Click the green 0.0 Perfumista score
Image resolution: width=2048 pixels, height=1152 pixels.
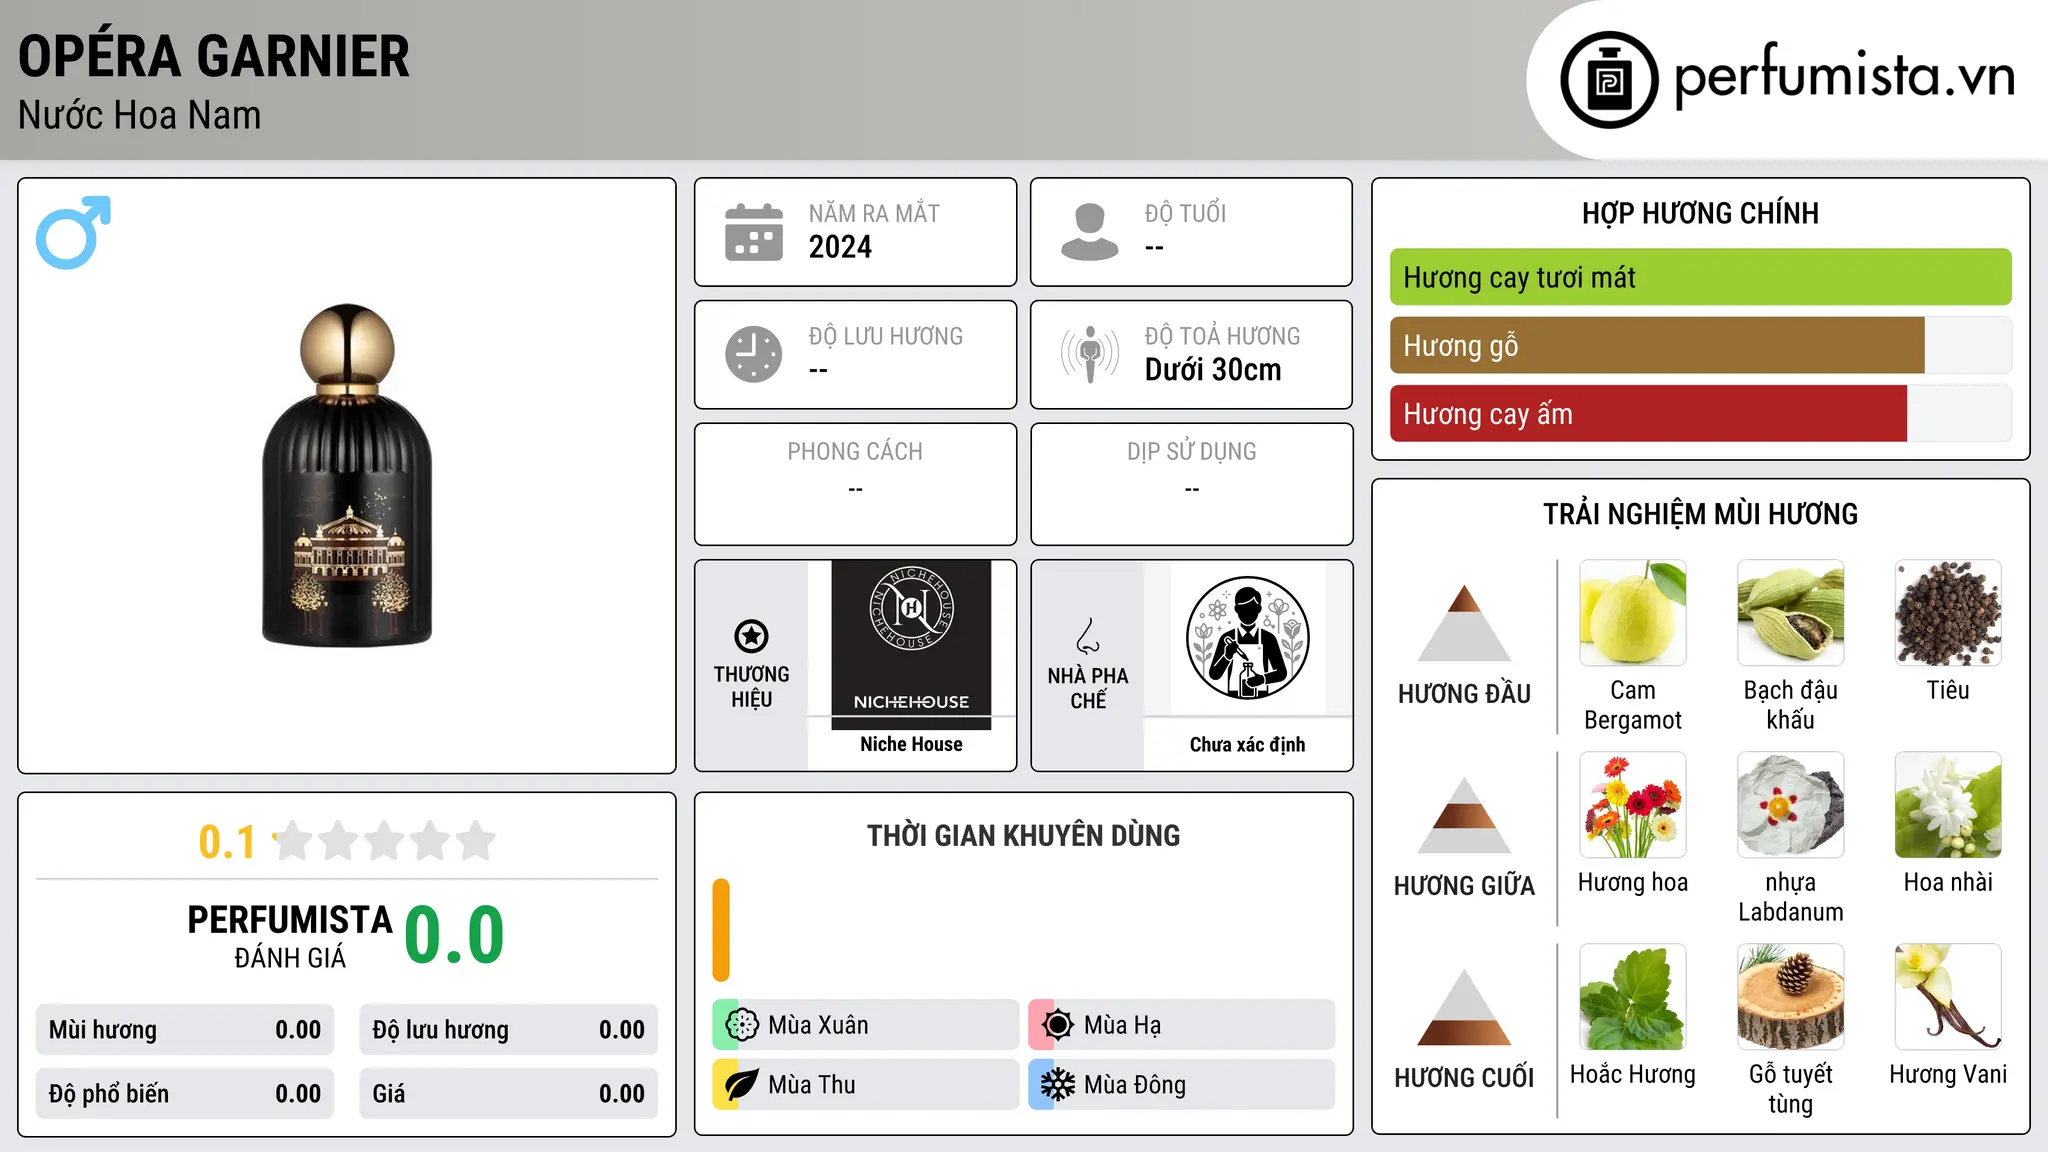[454, 935]
